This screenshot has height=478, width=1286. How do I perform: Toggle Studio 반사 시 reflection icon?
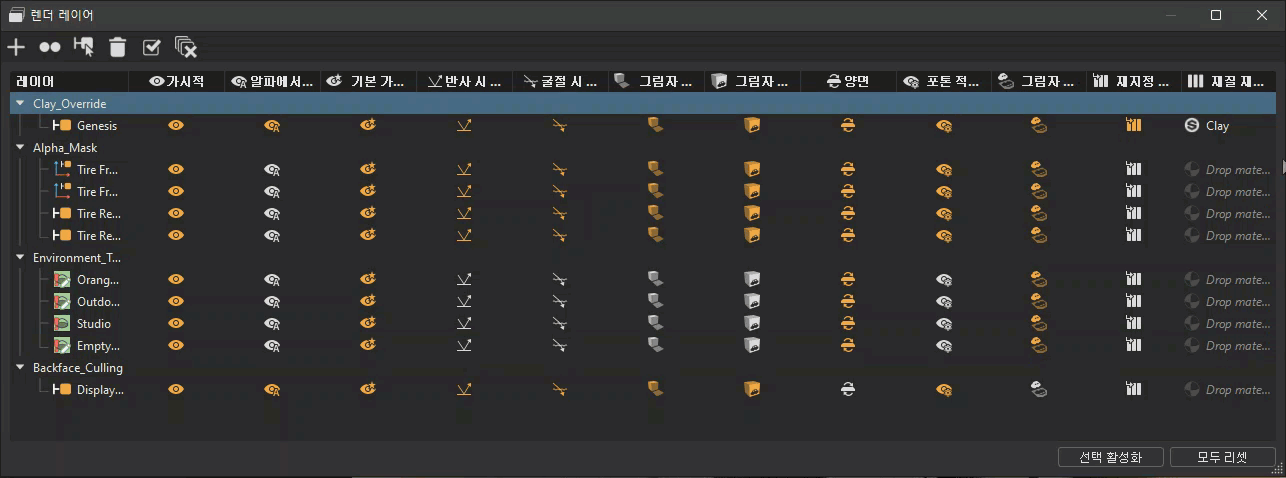coord(464,324)
